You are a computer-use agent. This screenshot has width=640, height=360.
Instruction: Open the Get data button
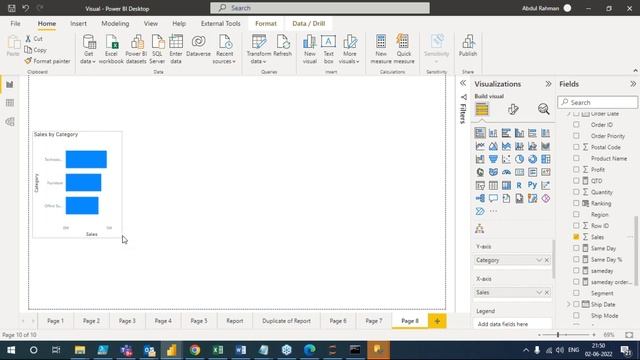[x=88, y=49]
